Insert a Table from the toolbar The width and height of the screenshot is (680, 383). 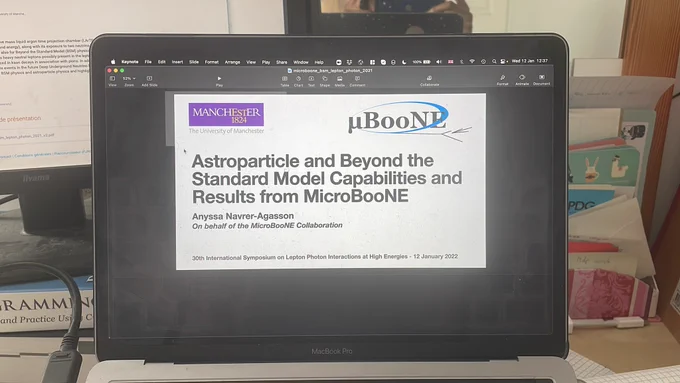tap(284, 81)
